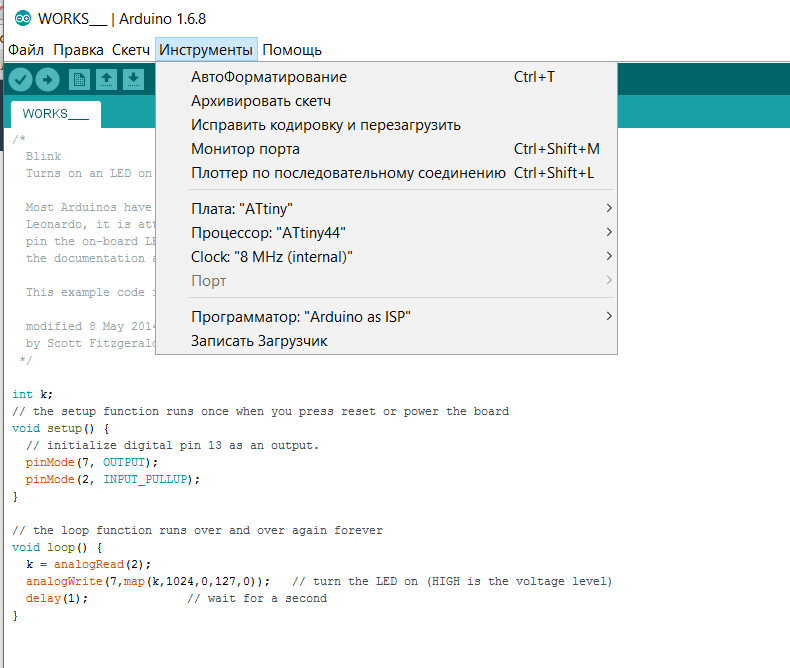This screenshot has width=790, height=668.
Task: Click 'initialize digital pin 13' comment
Action: 172,445
